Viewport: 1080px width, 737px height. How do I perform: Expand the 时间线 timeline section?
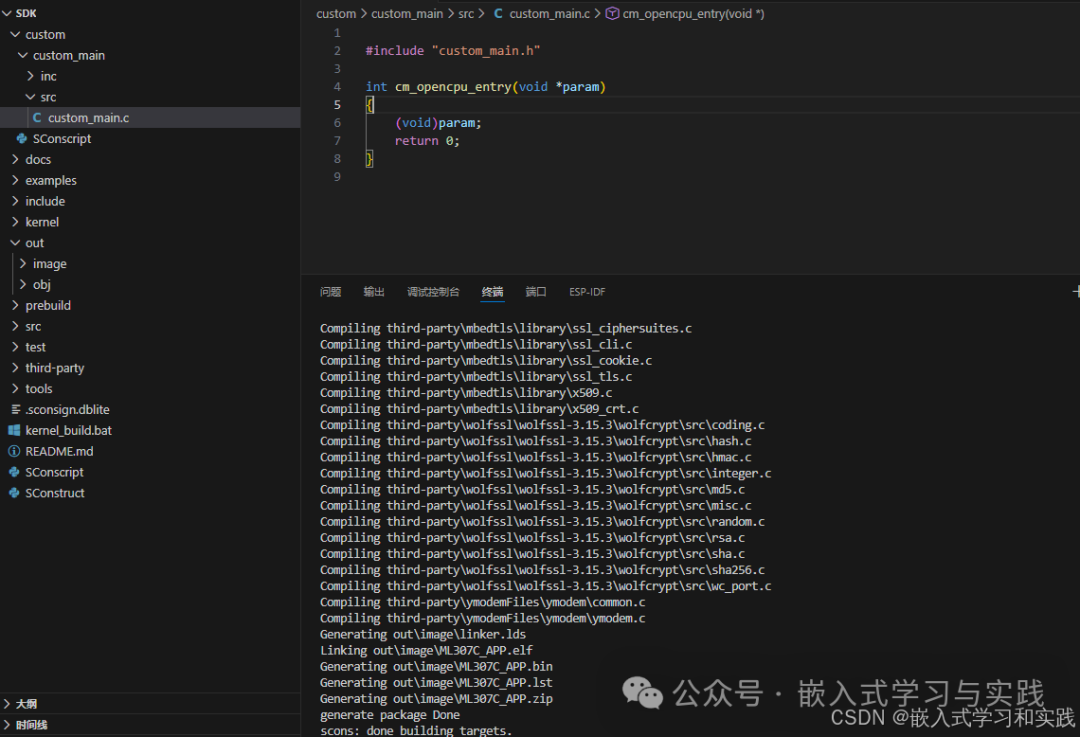tap(7, 725)
